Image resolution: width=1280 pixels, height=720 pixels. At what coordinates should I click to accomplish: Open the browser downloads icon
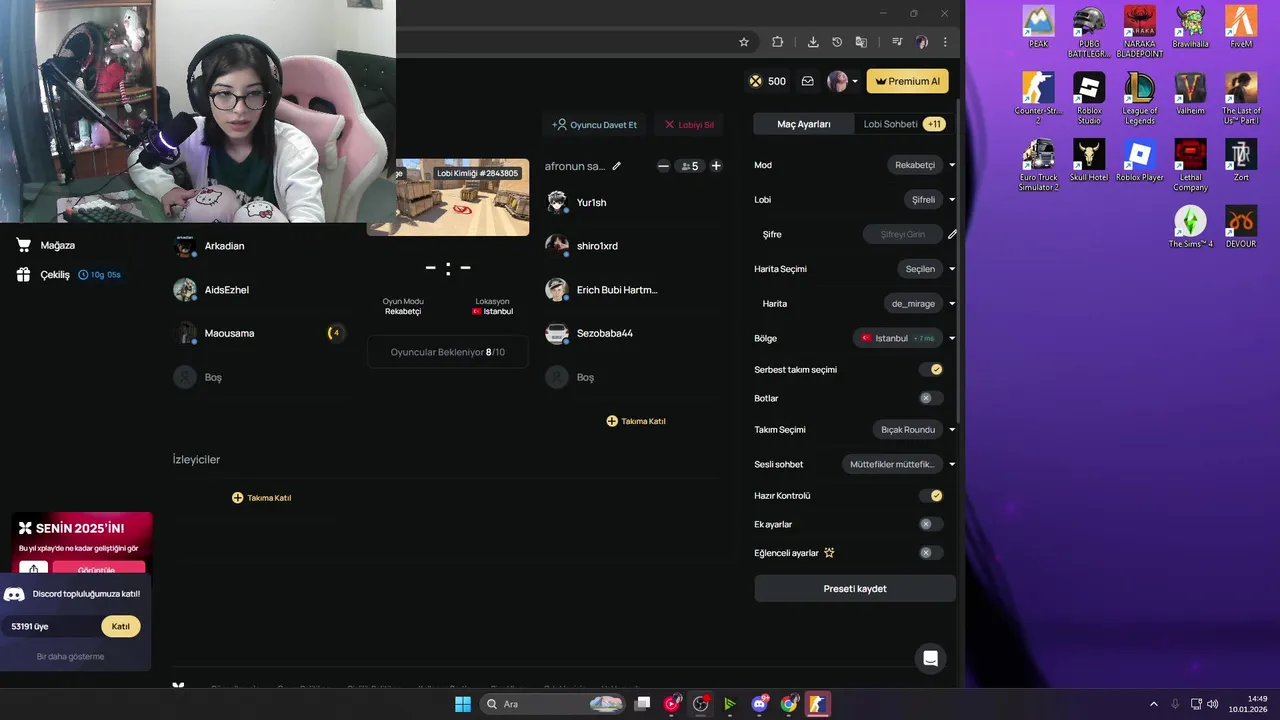(813, 42)
